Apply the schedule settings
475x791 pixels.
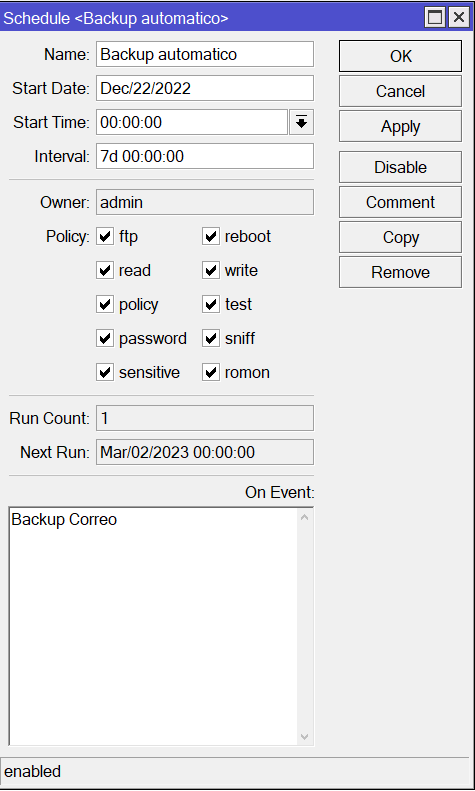[400, 126]
